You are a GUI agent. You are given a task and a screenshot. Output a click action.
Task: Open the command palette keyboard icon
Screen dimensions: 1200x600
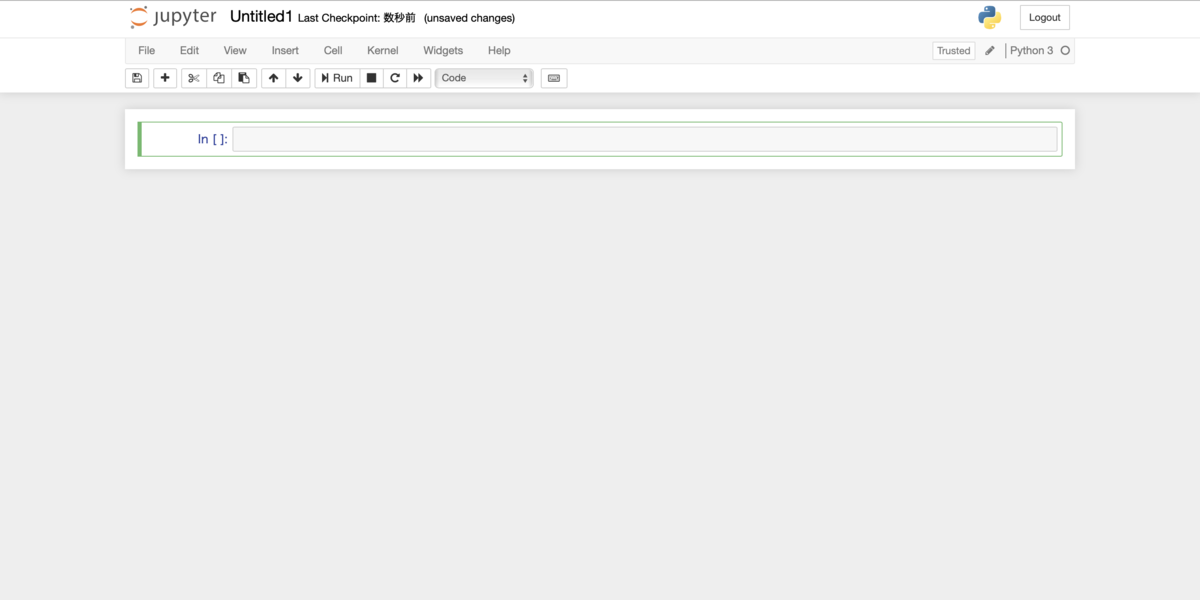(554, 78)
